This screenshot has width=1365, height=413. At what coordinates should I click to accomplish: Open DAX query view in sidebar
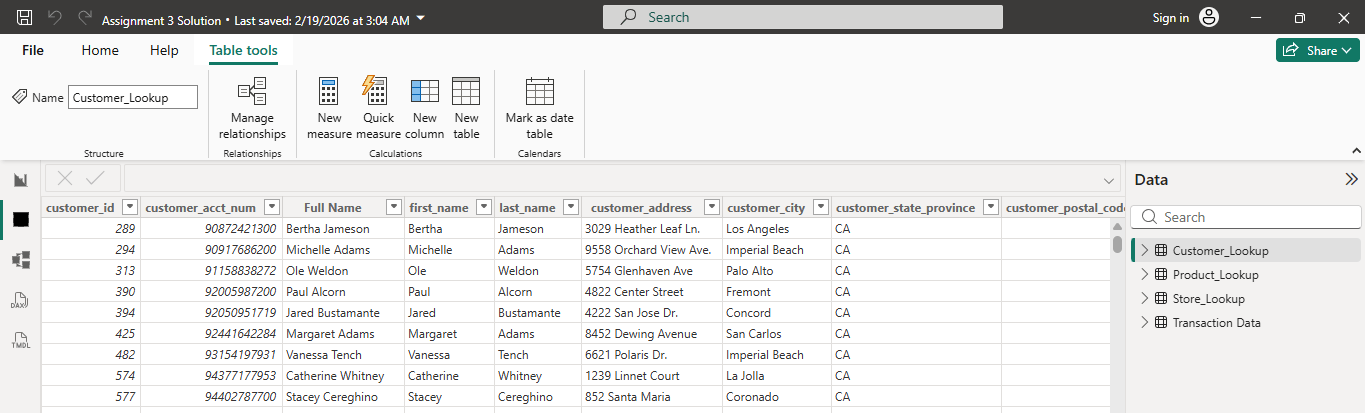tap(20, 301)
